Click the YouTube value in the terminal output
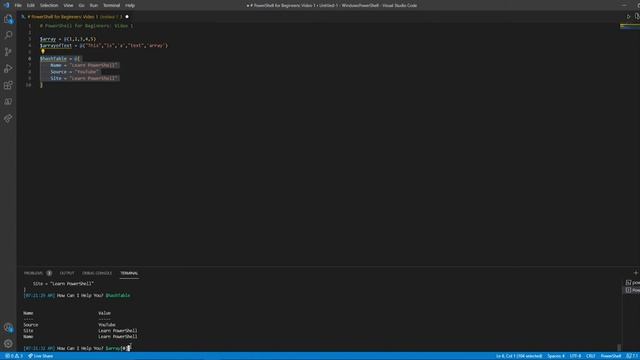Viewport: 640px width, 360px height. click(107, 325)
